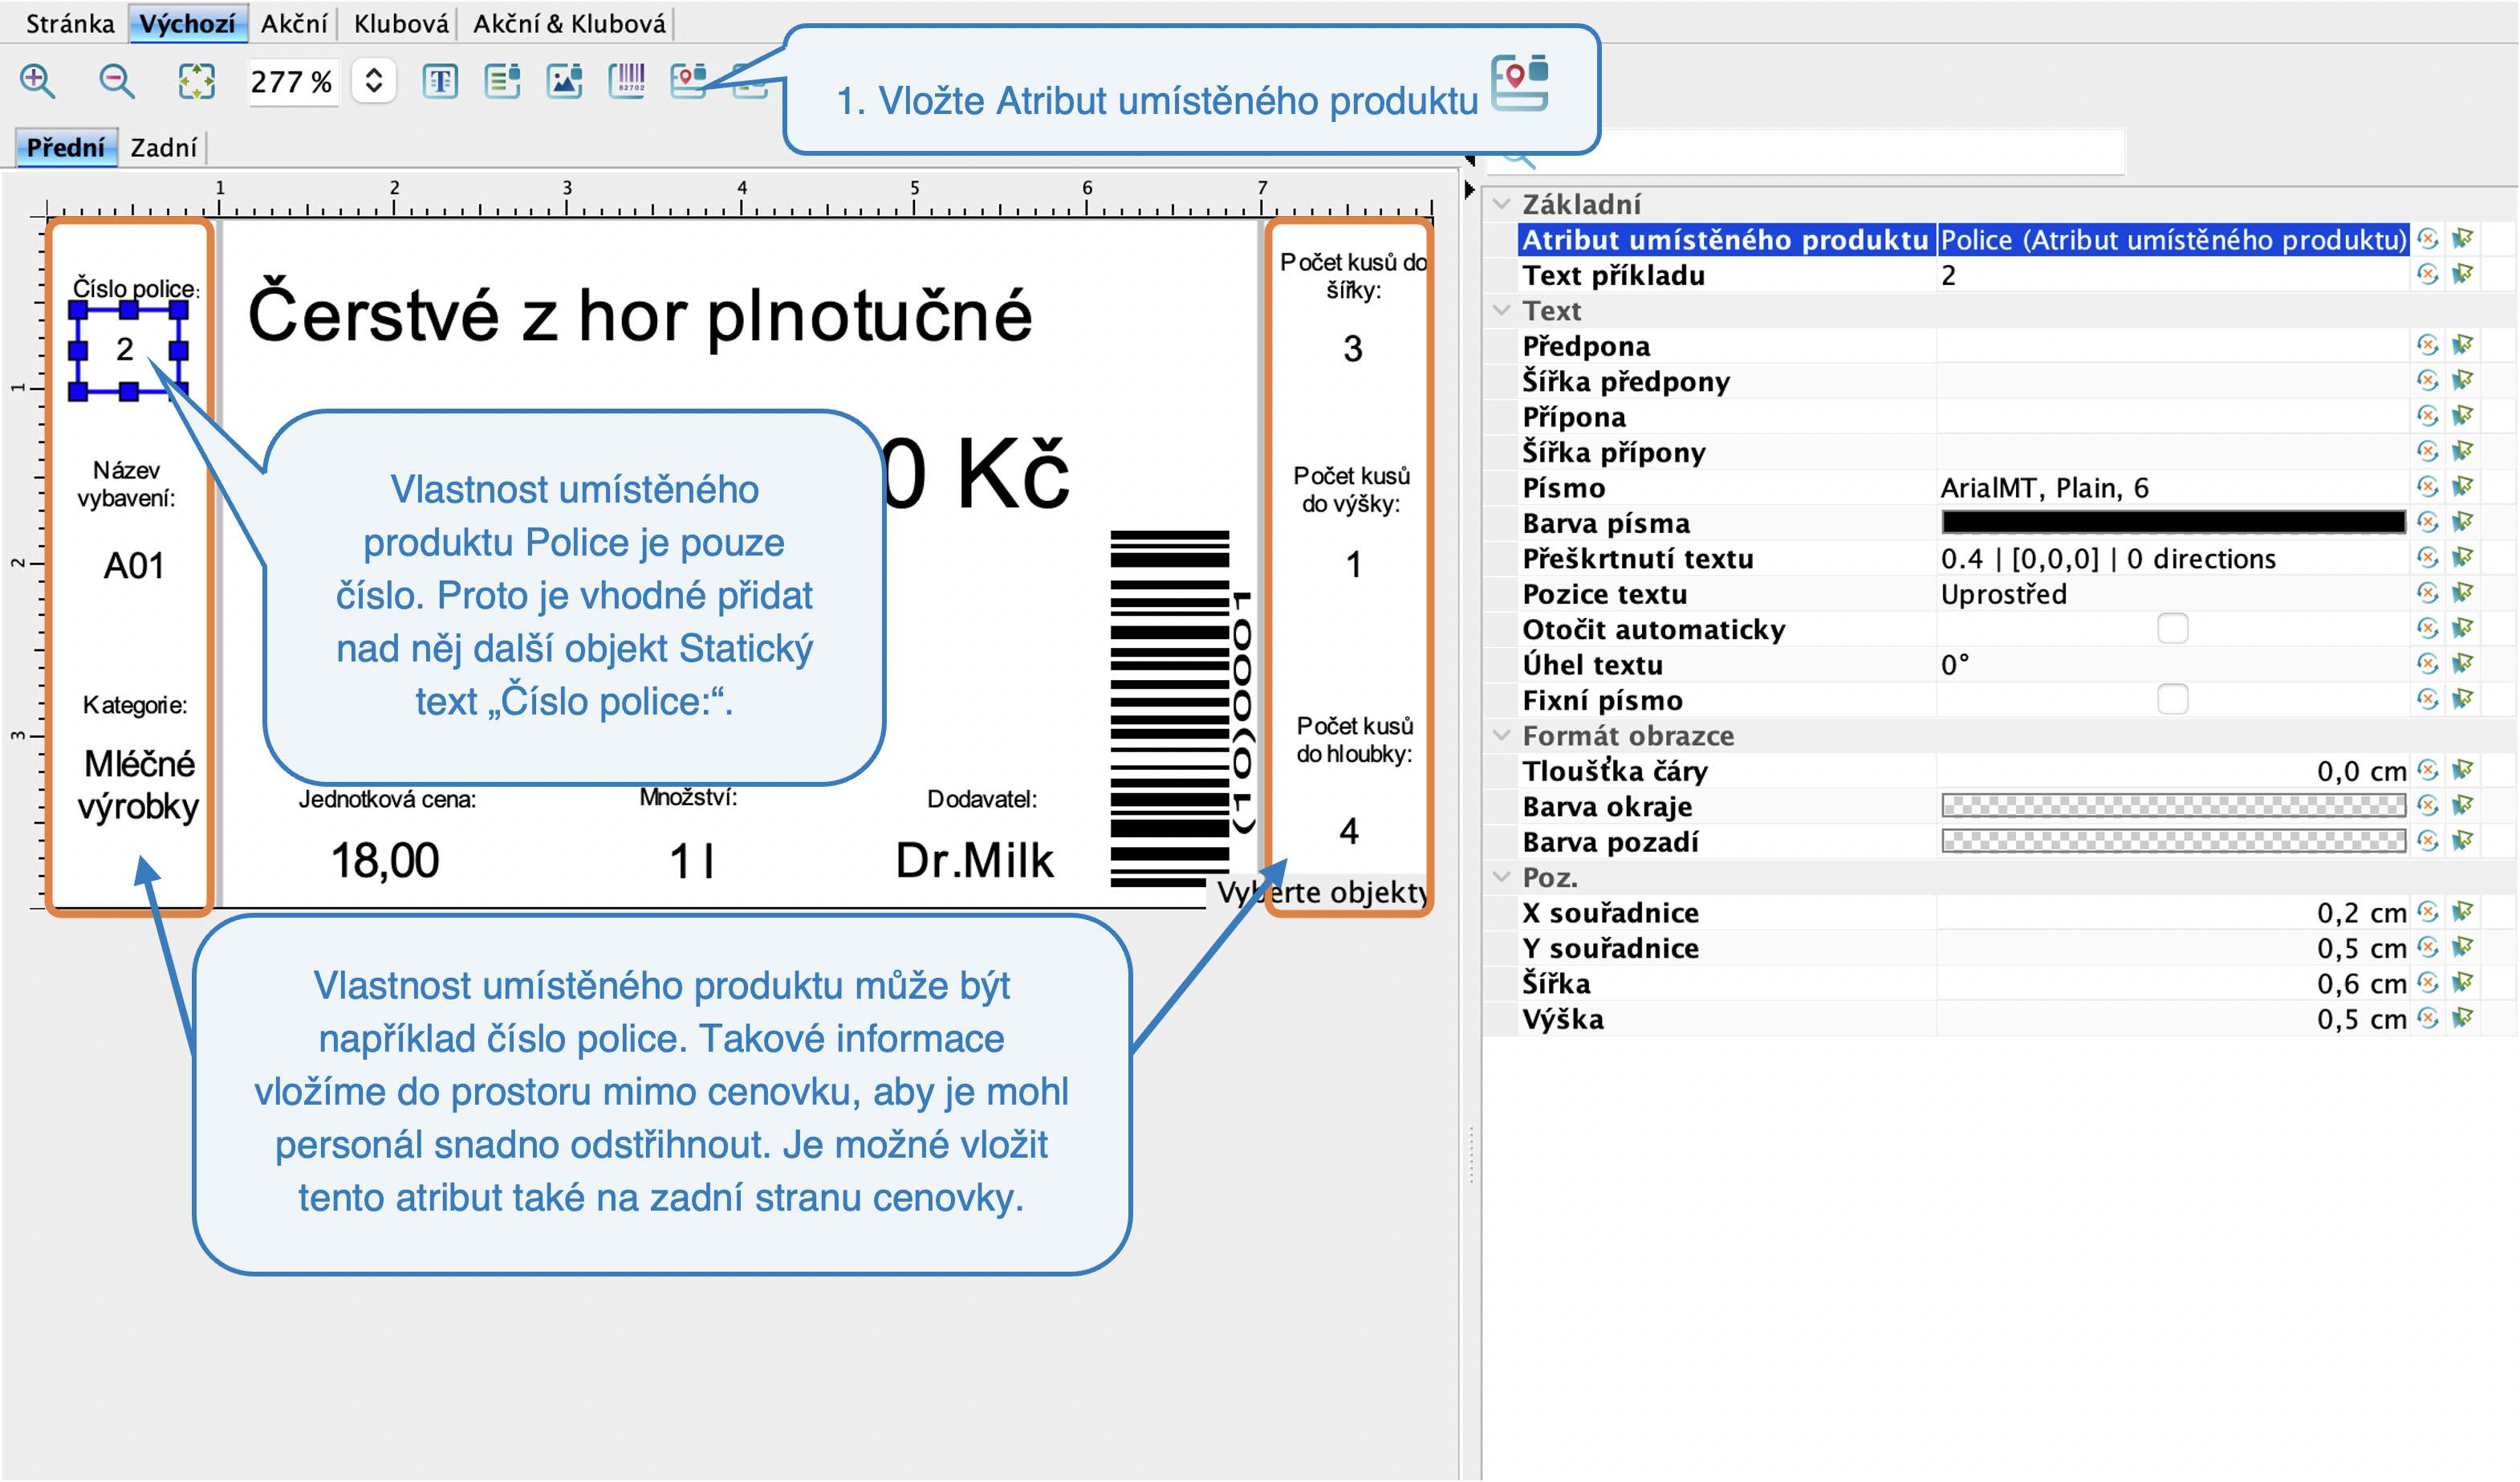Click cursor icon in Šířka přípony row
This screenshot has width=2520, height=1482.
tap(2463, 451)
